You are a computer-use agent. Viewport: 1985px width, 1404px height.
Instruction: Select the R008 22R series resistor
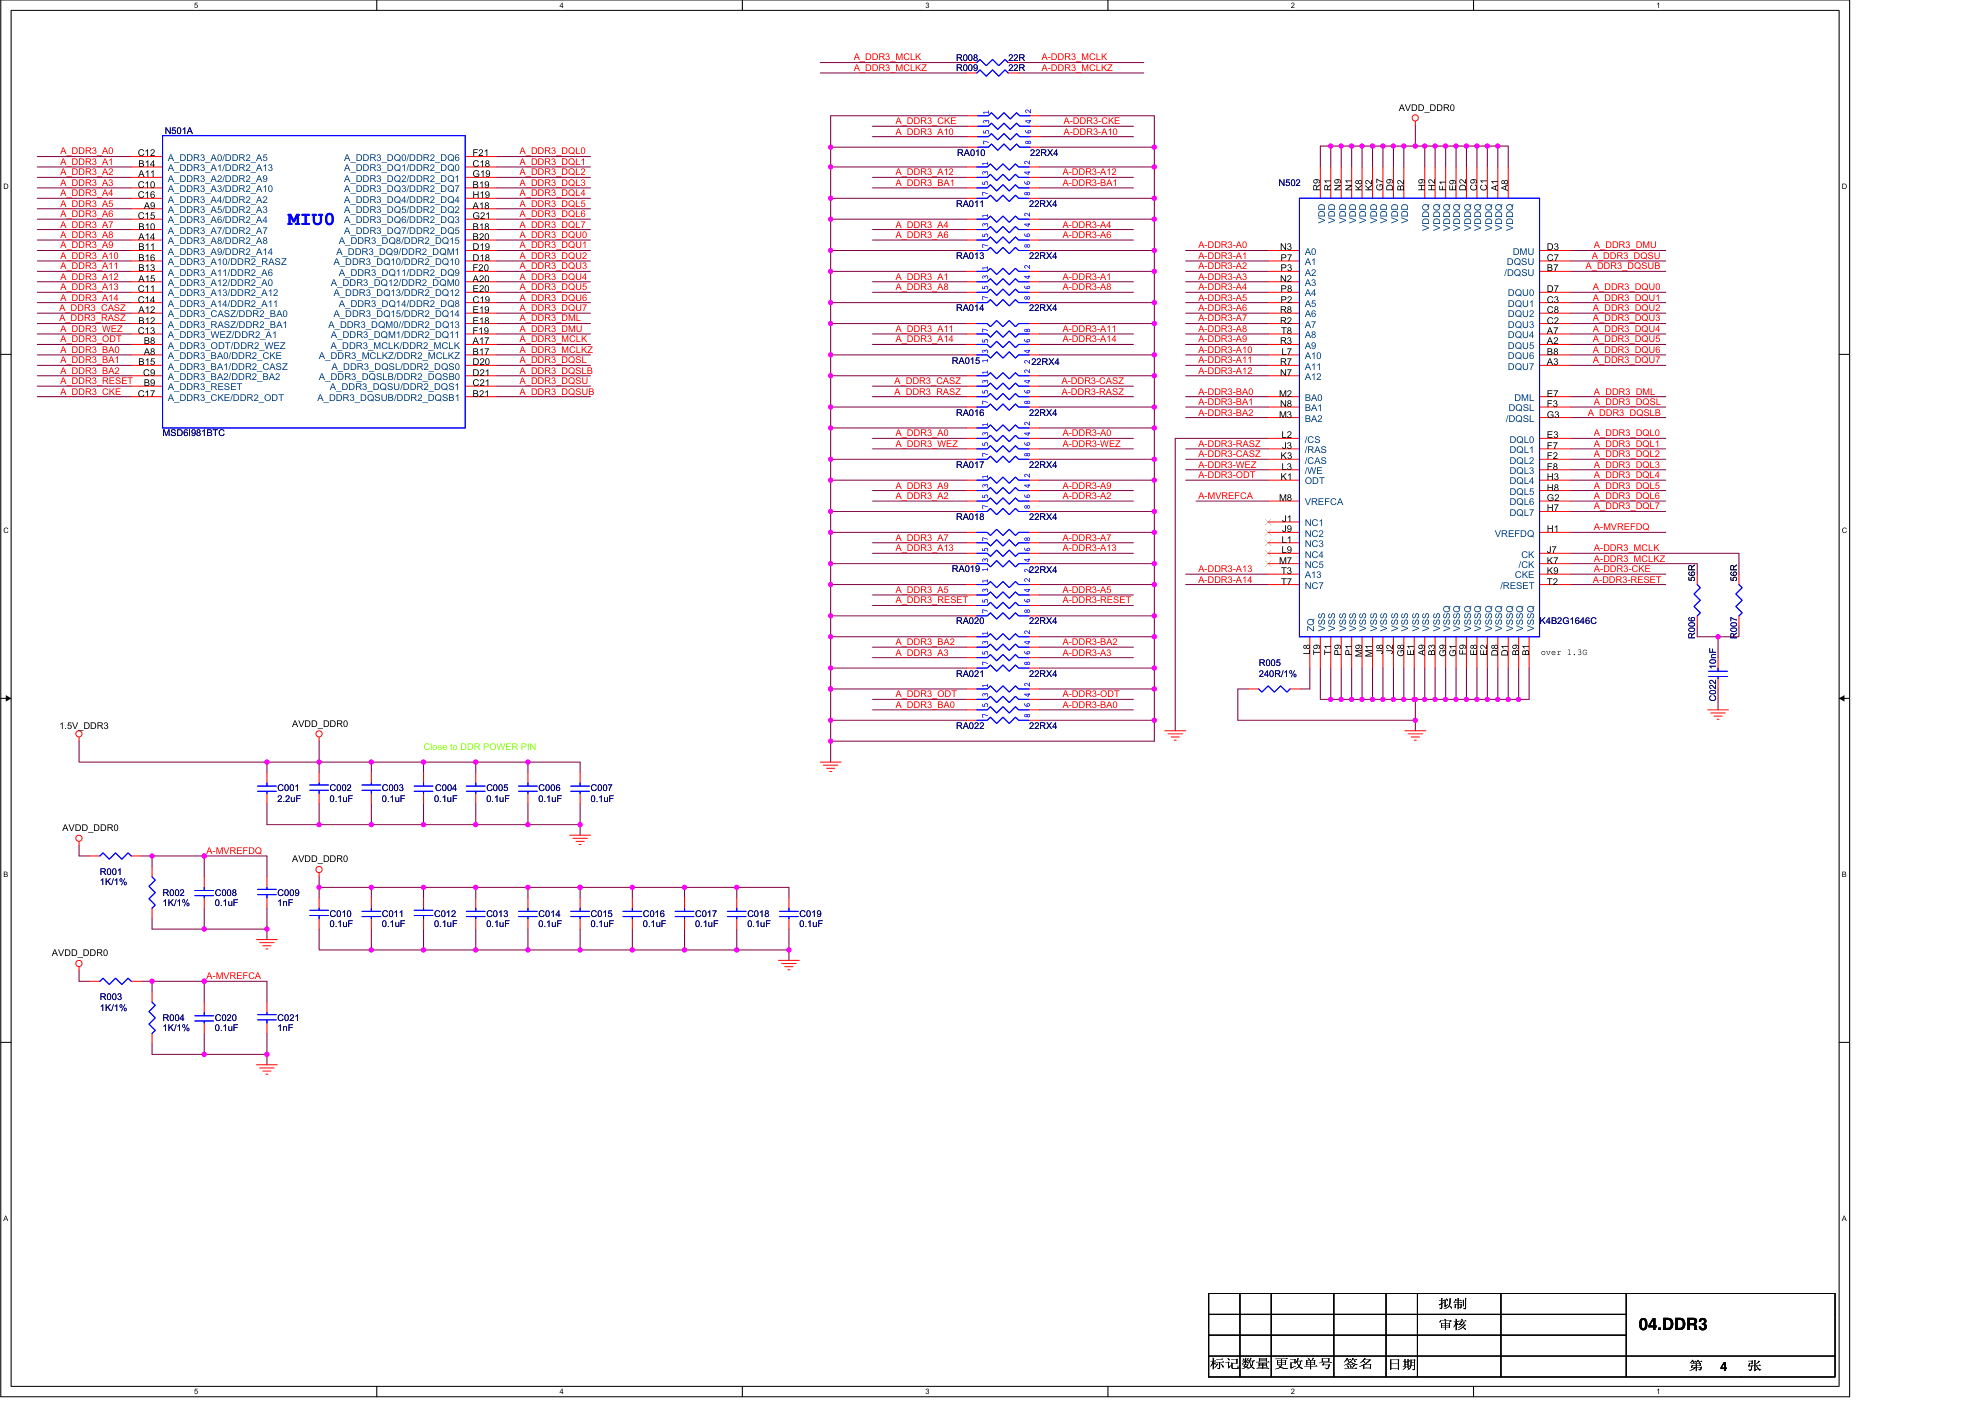click(x=992, y=62)
